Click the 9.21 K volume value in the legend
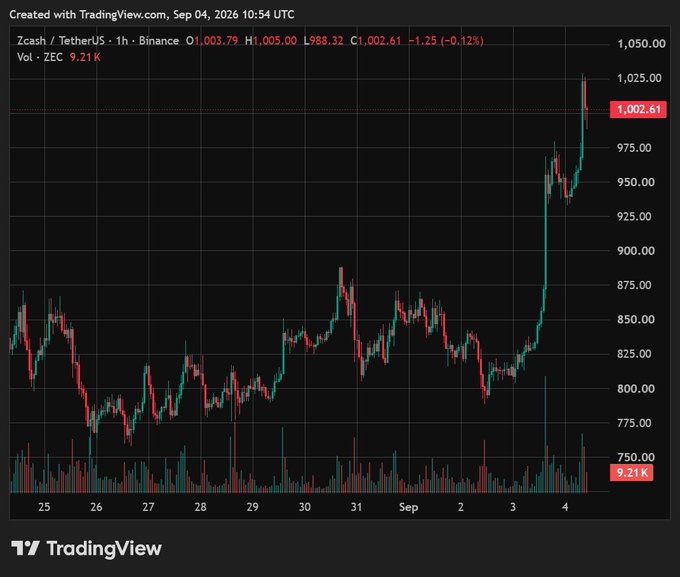 point(85,57)
